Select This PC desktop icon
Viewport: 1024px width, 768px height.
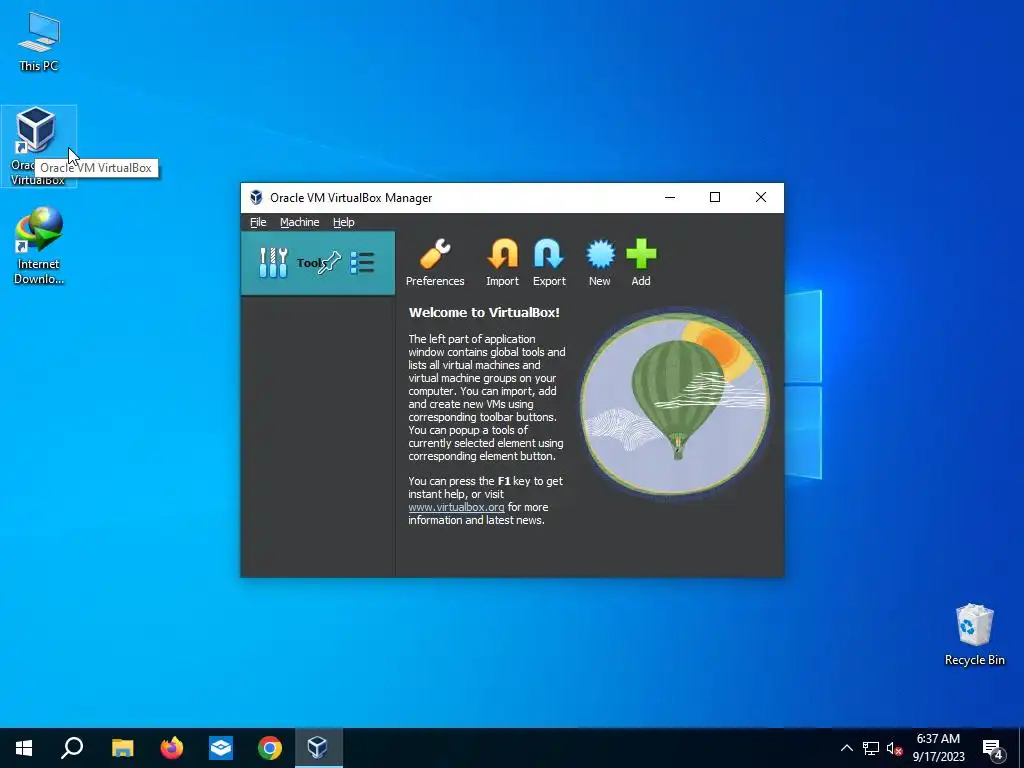[39, 42]
